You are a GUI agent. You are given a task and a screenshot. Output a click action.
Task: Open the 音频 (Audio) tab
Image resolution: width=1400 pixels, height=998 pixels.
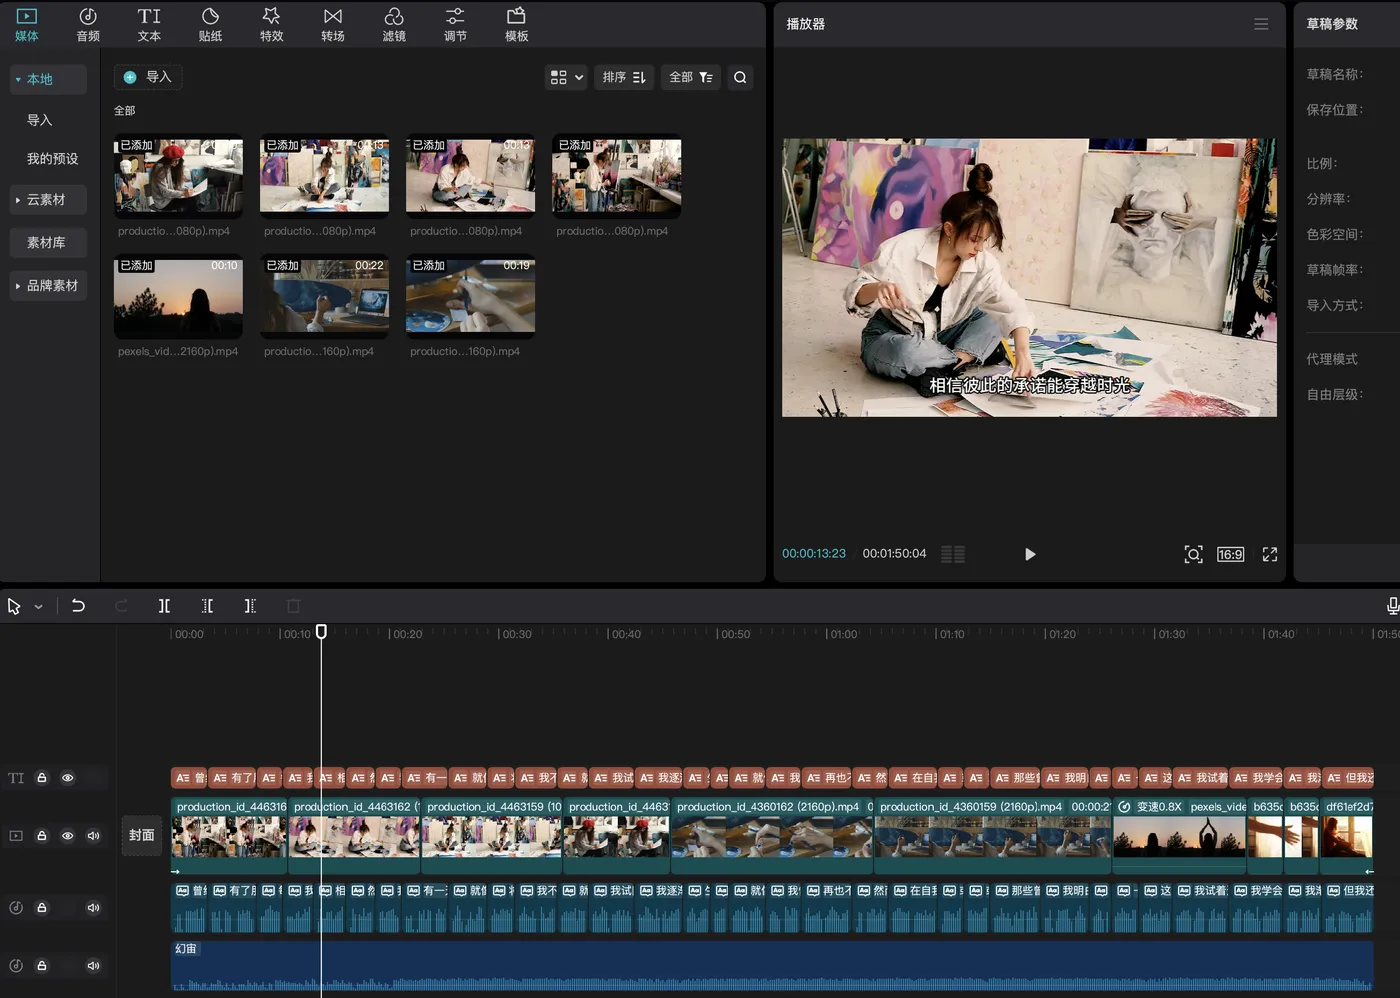[x=88, y=25]
